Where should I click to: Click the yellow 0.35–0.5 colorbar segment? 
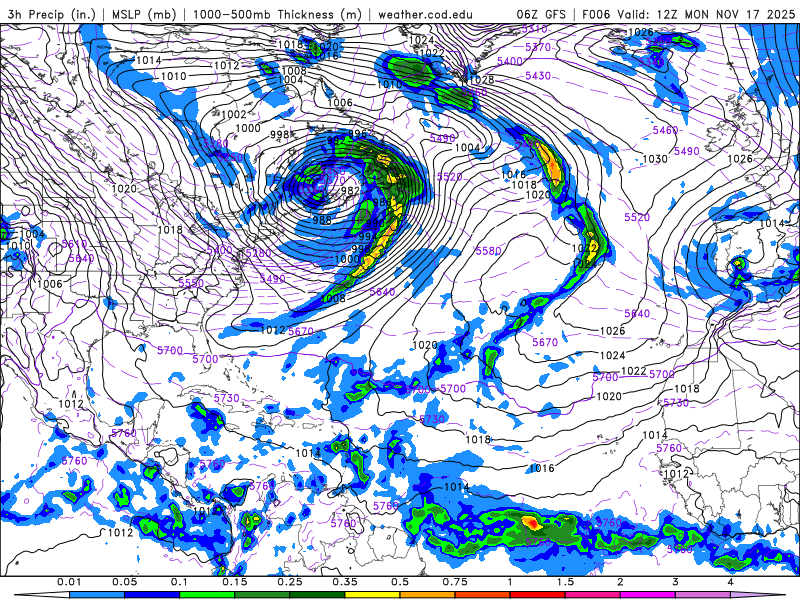[x=372, y=595]
